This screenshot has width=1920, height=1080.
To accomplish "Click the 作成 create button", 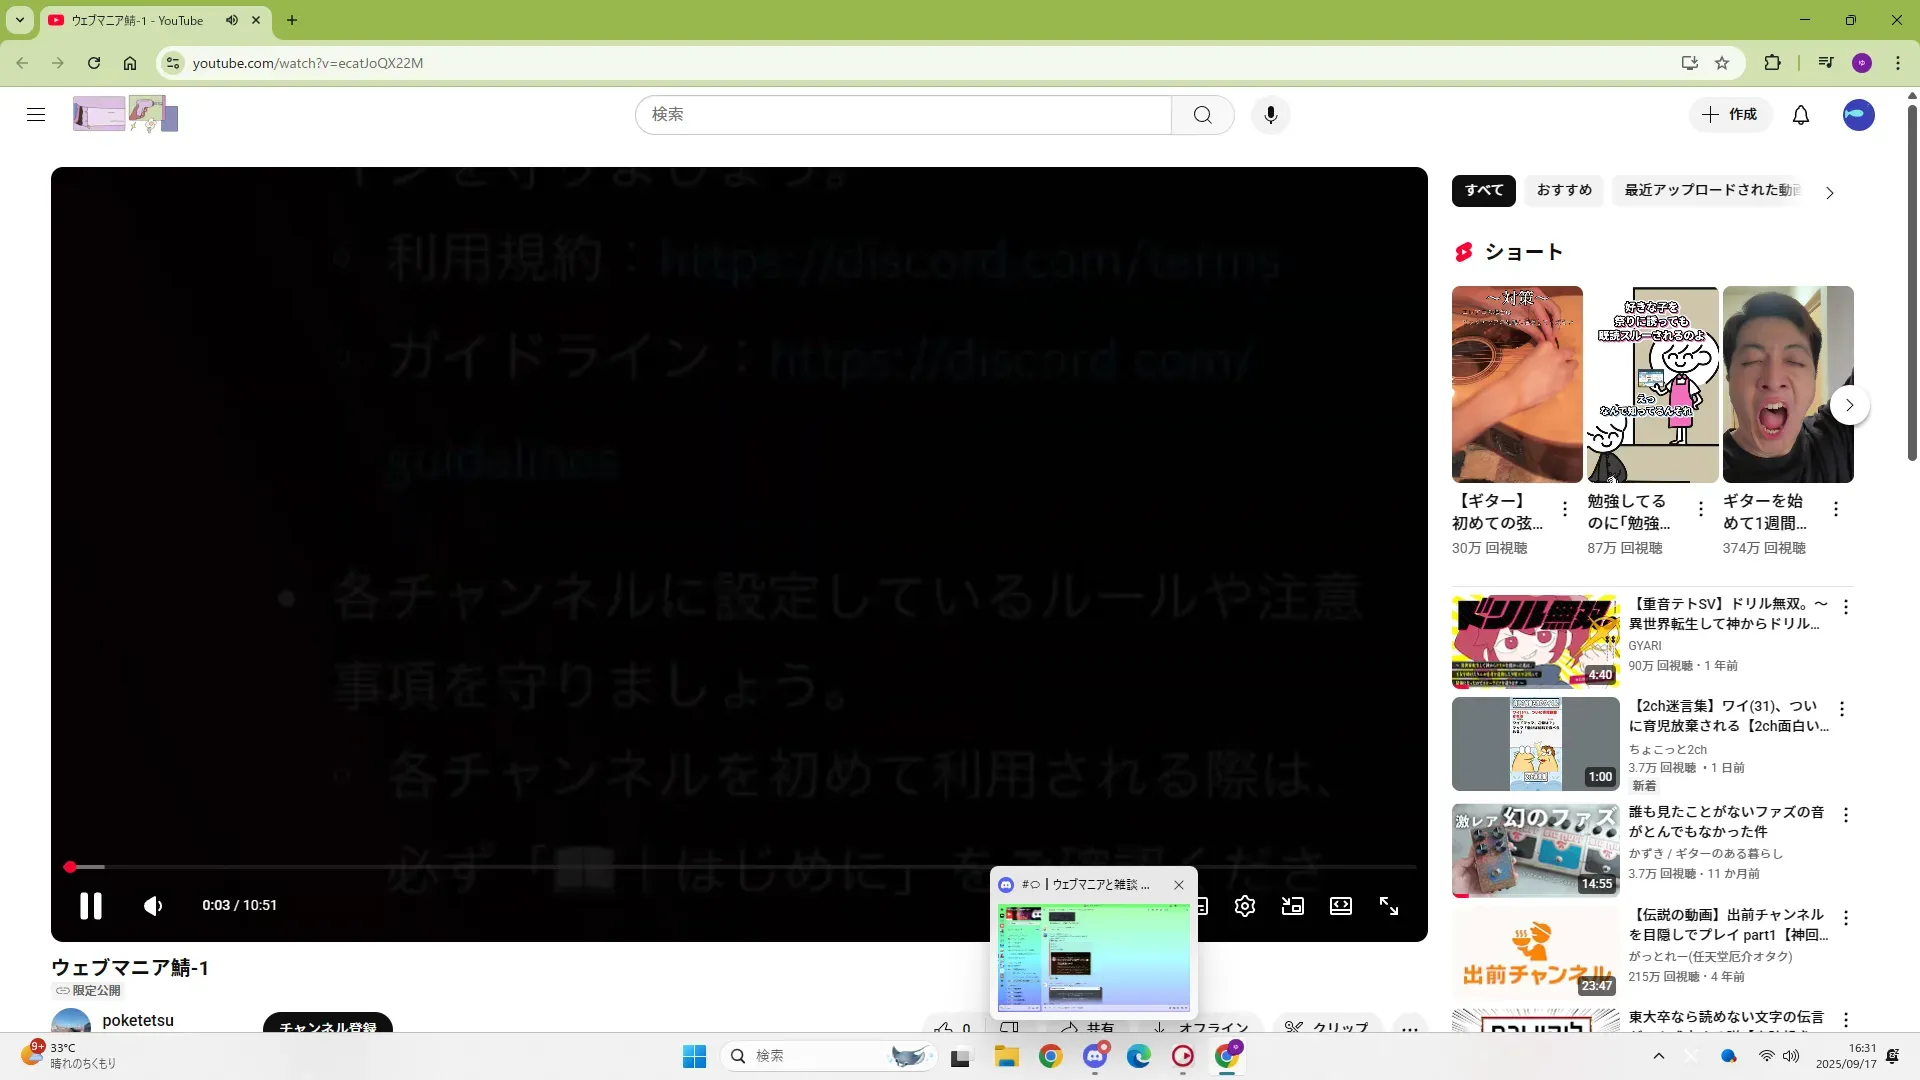I will tap(1729, 115).
